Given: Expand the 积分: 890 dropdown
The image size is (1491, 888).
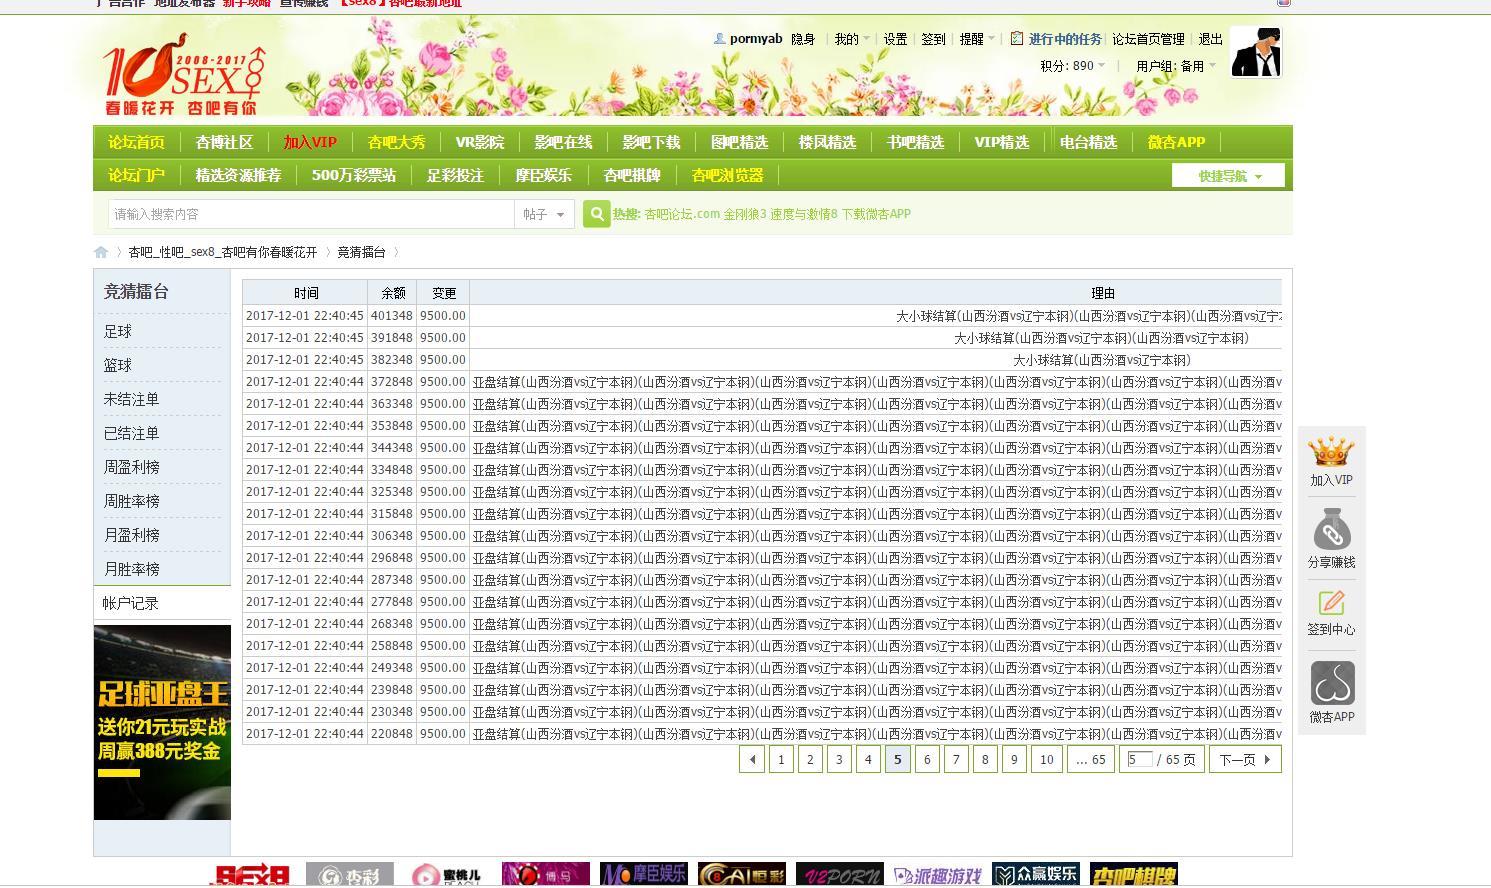Looking at the screenshot, I should 1073,66.
